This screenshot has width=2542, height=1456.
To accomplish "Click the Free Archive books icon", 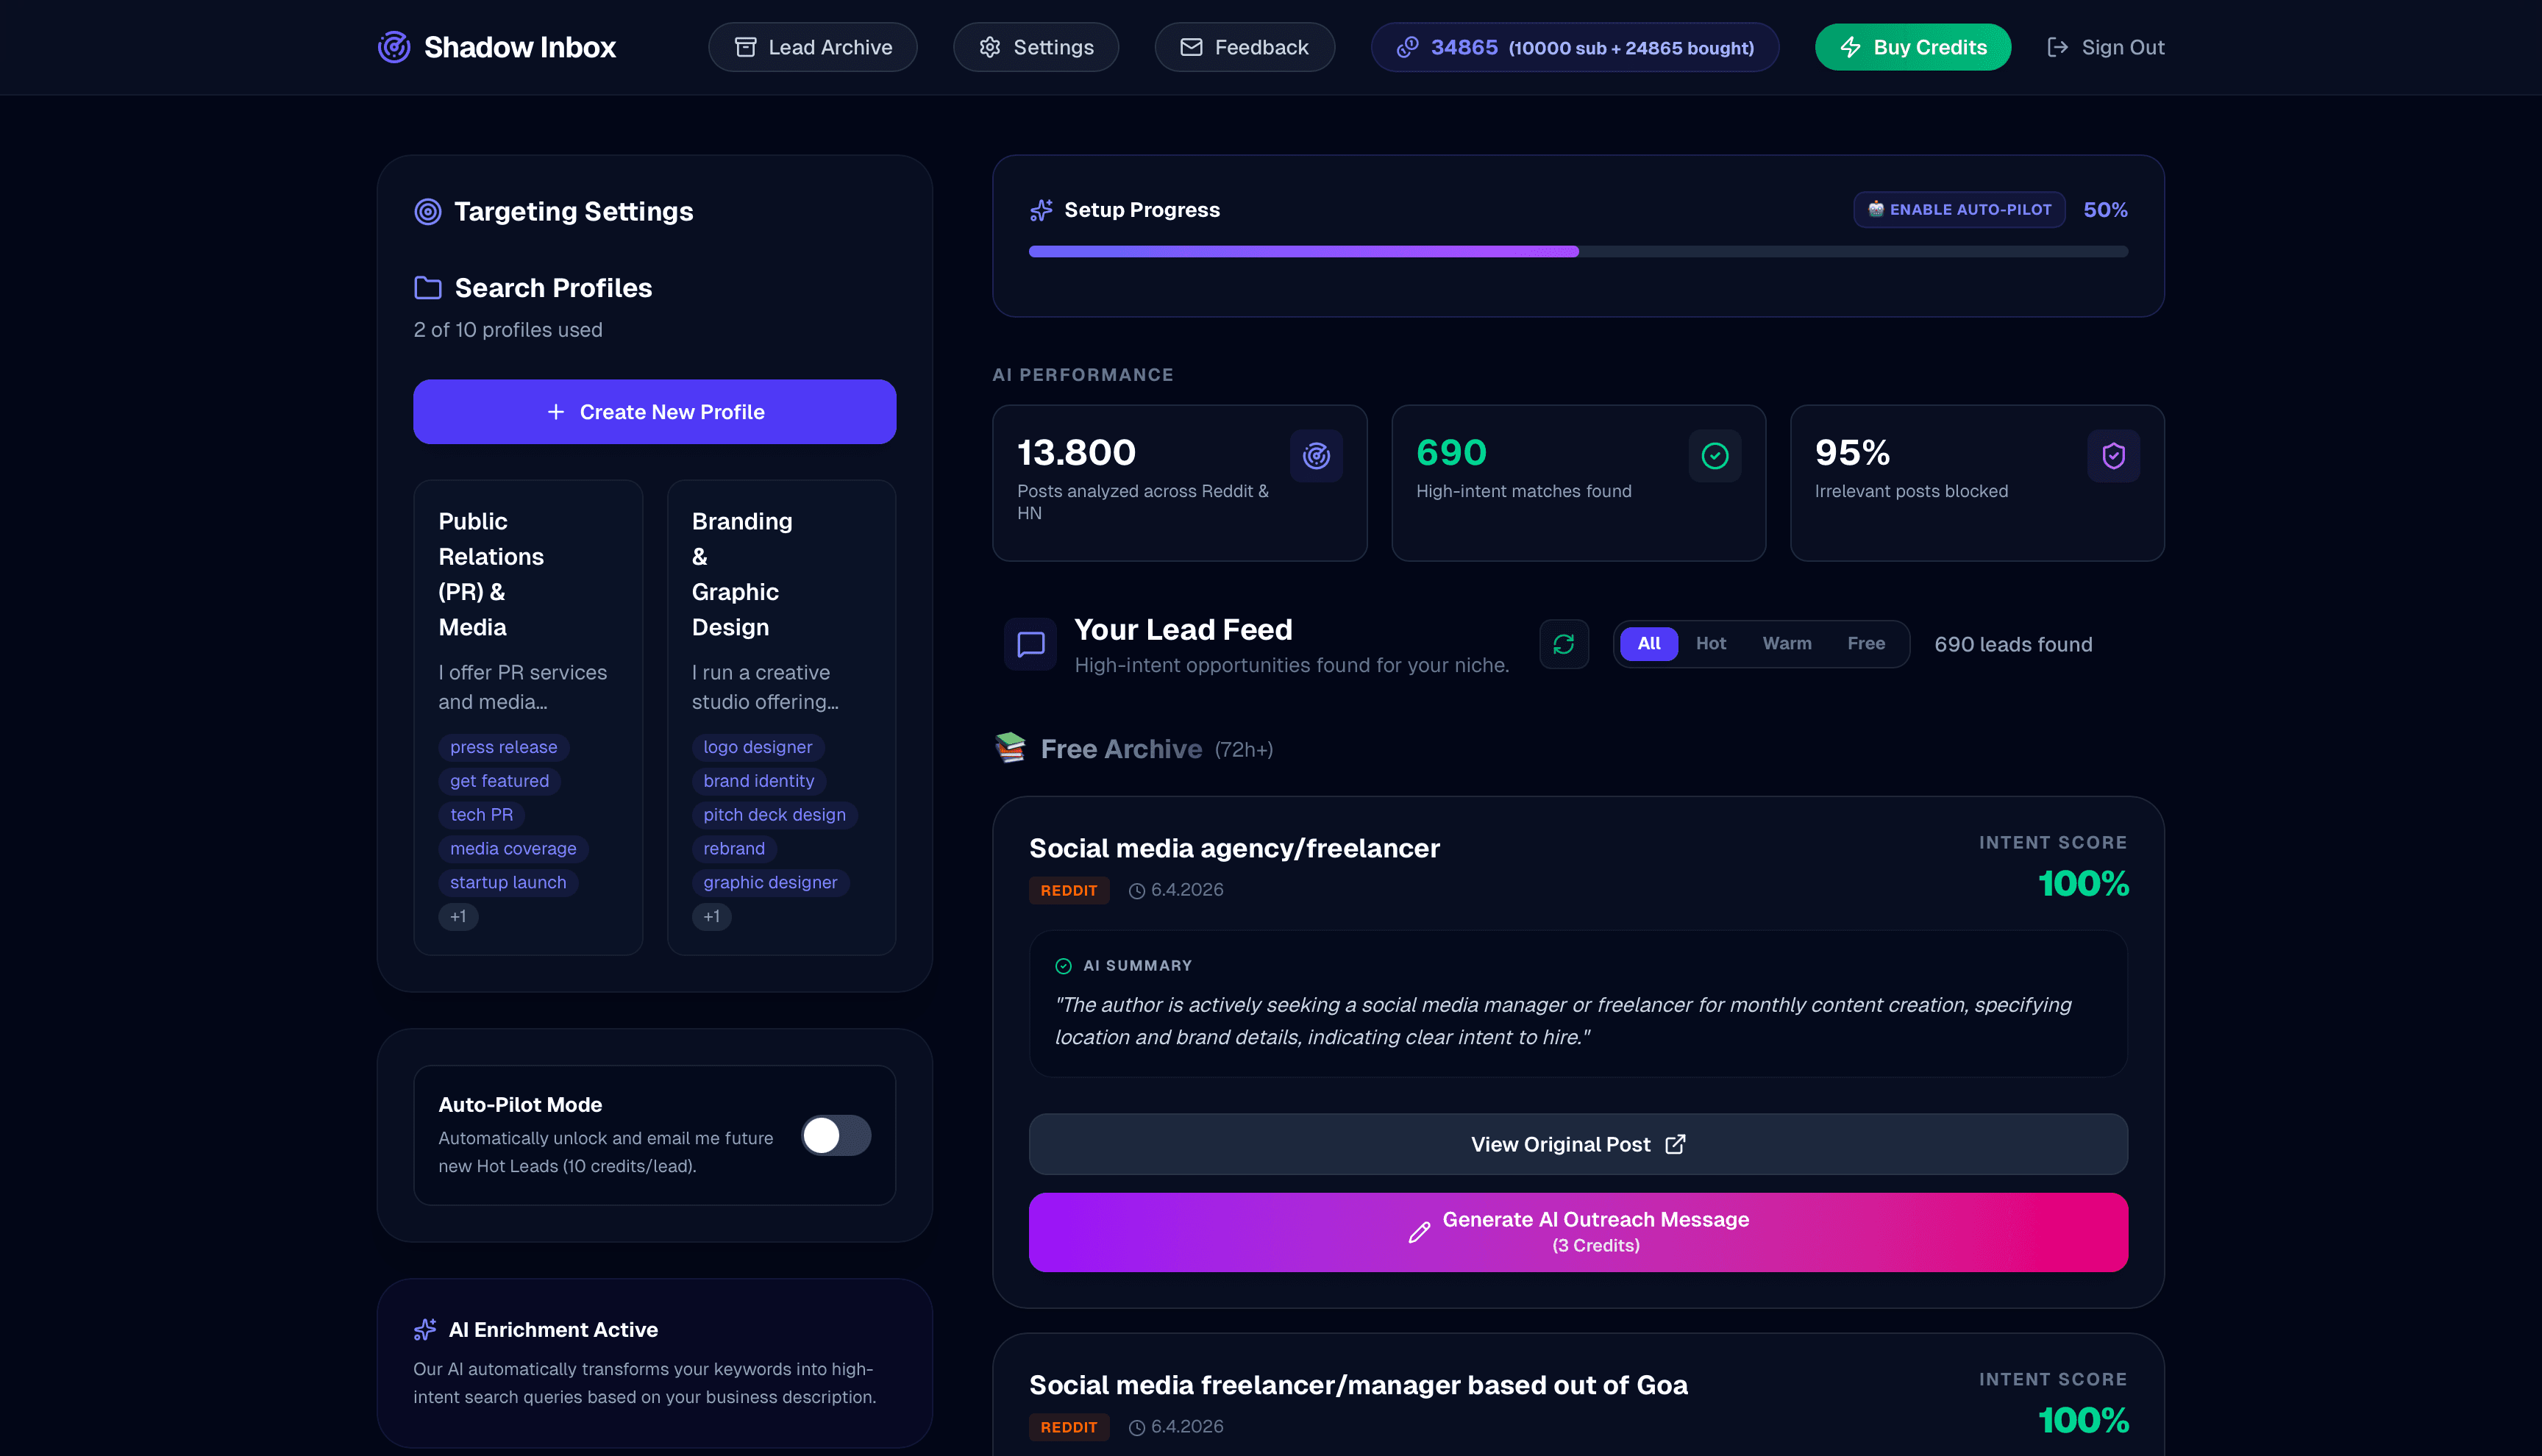I will click(x=1010, y=748).
